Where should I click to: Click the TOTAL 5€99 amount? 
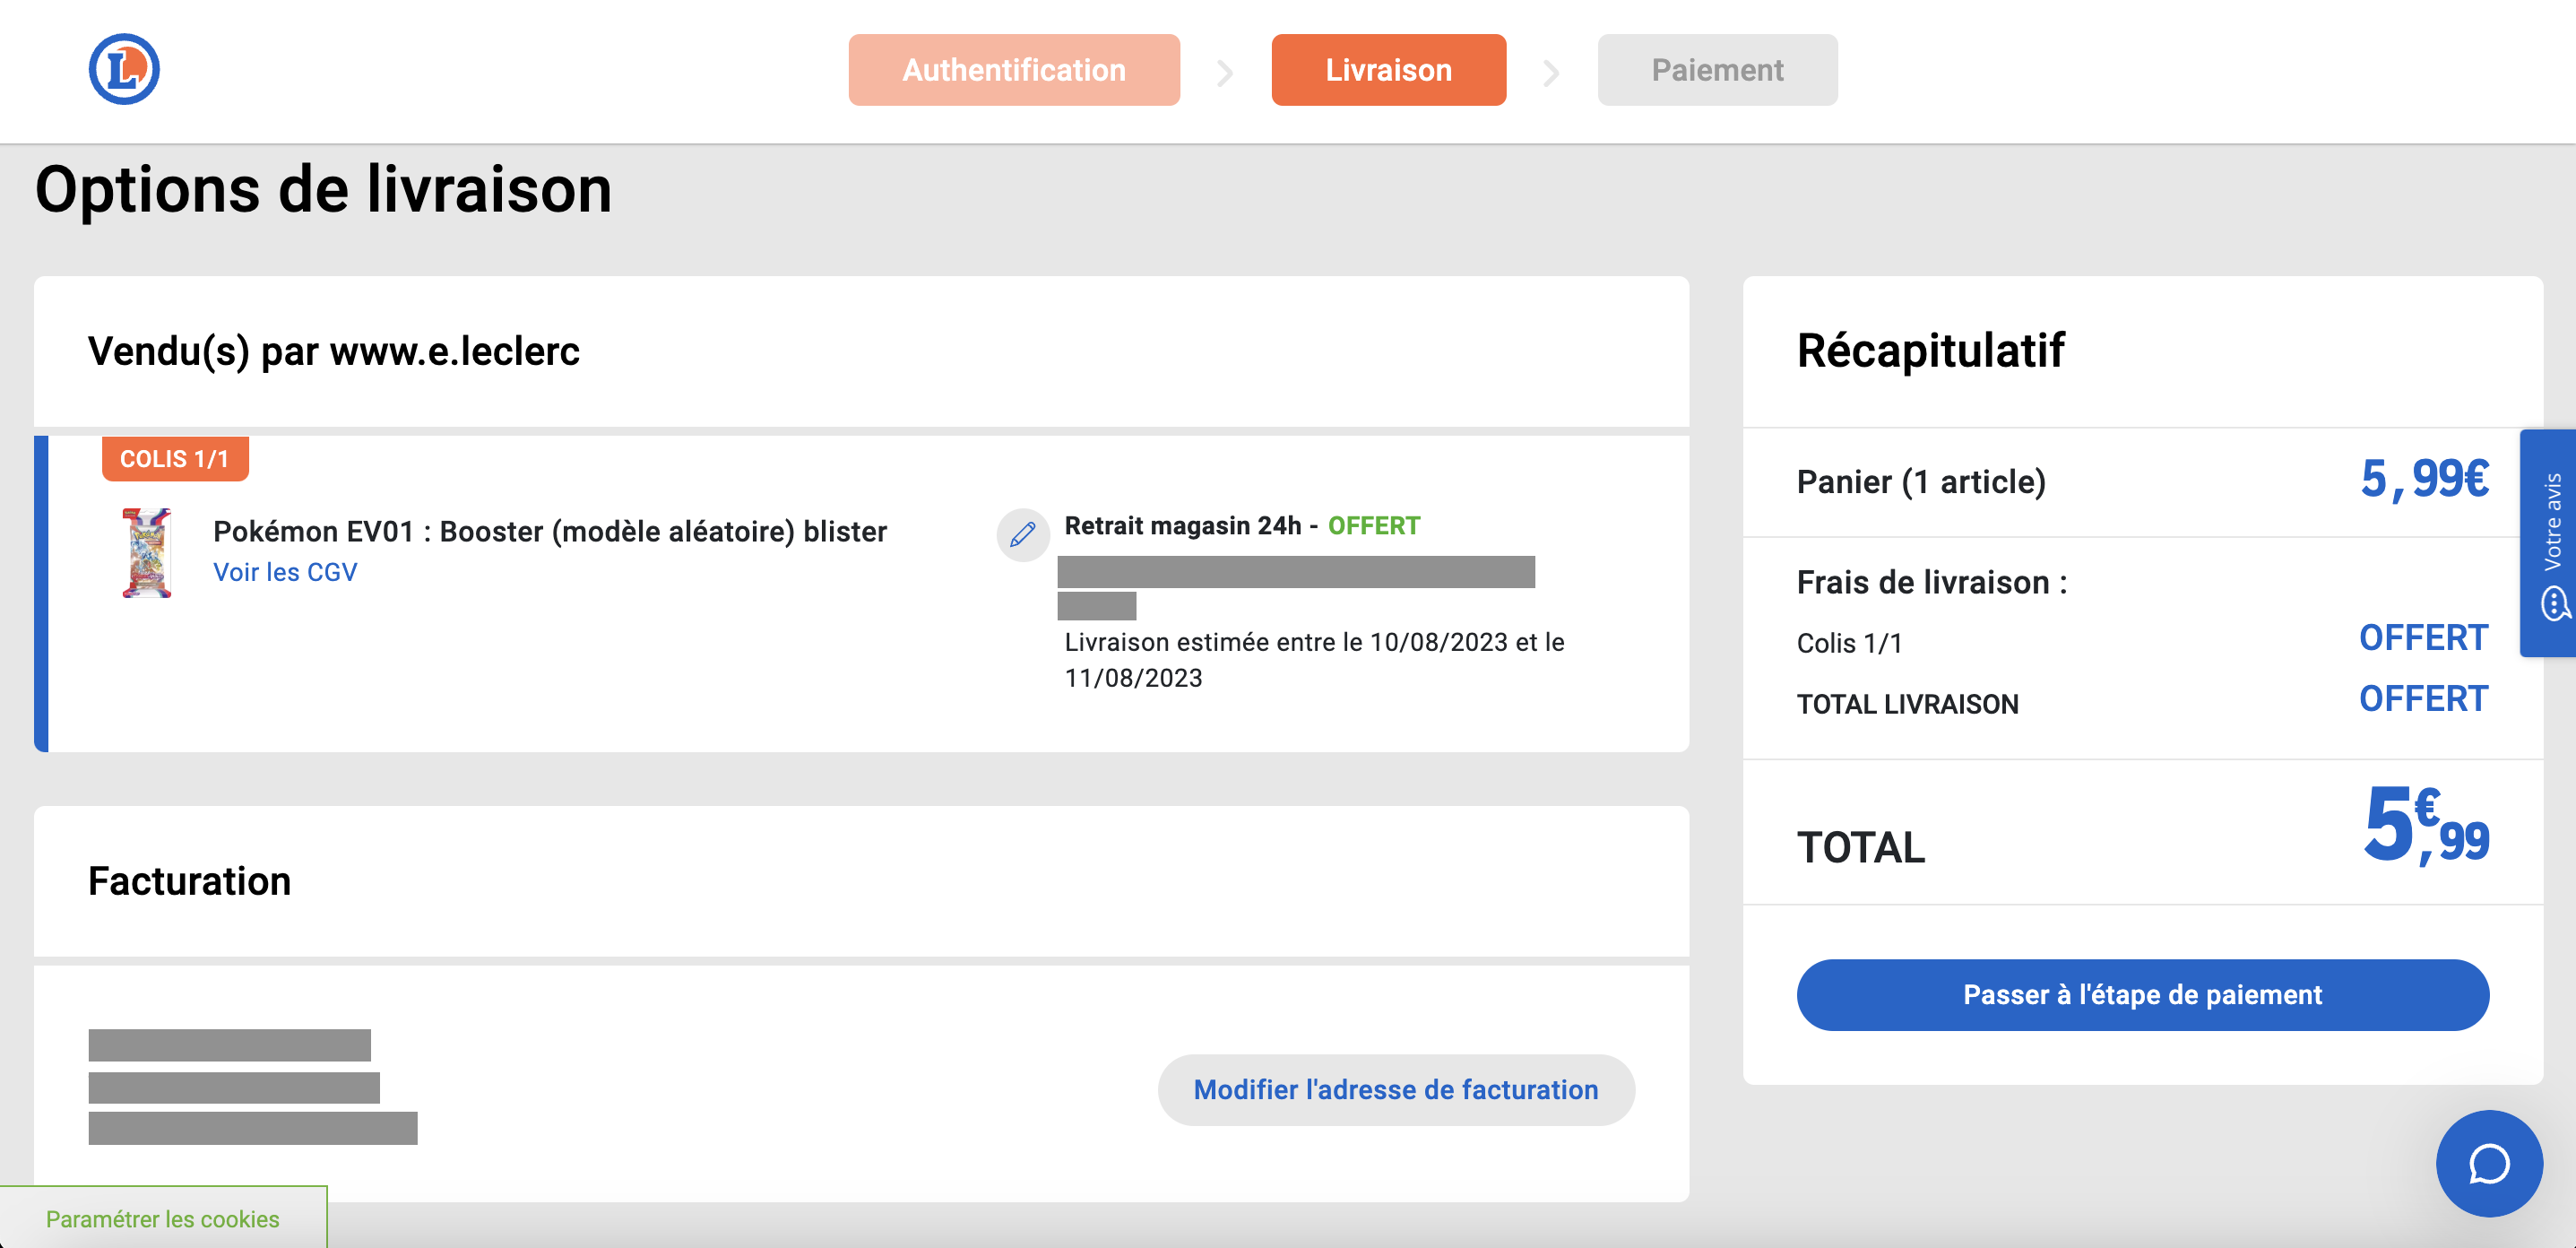2425,825
